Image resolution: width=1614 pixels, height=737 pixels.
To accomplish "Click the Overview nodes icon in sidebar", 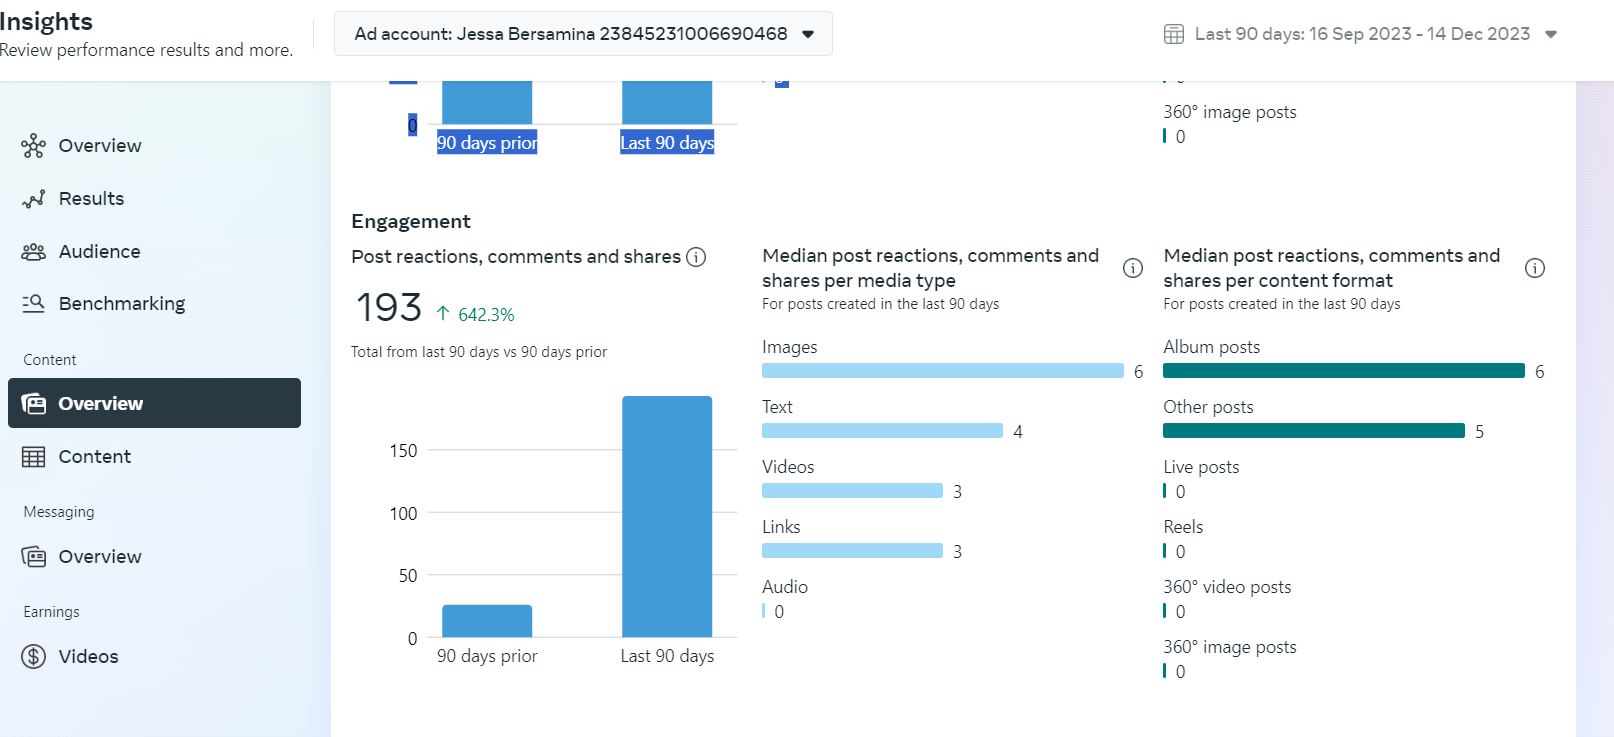I will coord(34,146).
